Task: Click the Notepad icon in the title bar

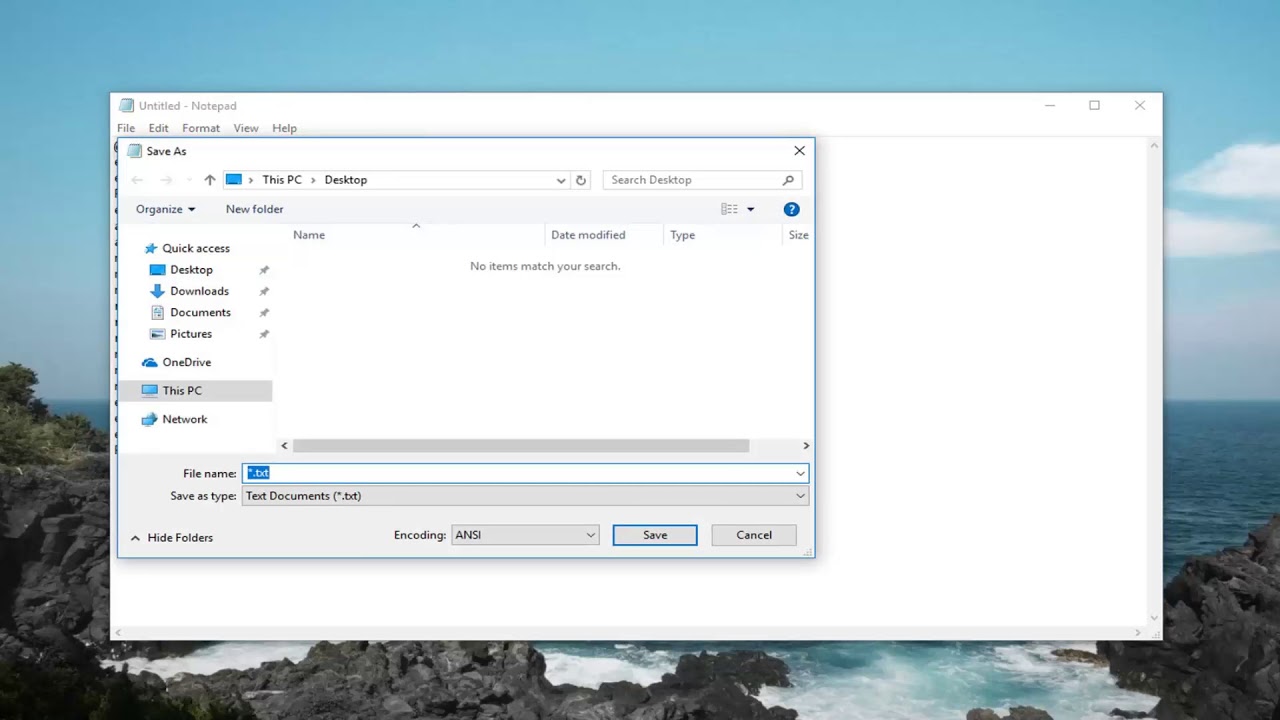Action: point(126,105)
